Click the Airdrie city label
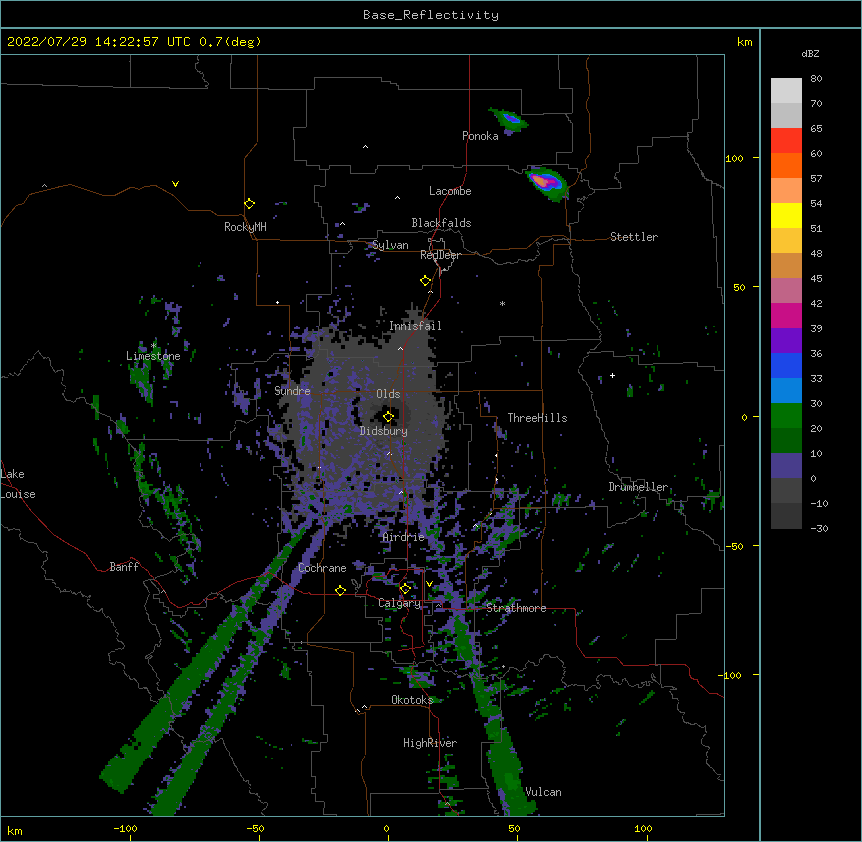Screen dimensions: 862x842 [x=404, y=537]
